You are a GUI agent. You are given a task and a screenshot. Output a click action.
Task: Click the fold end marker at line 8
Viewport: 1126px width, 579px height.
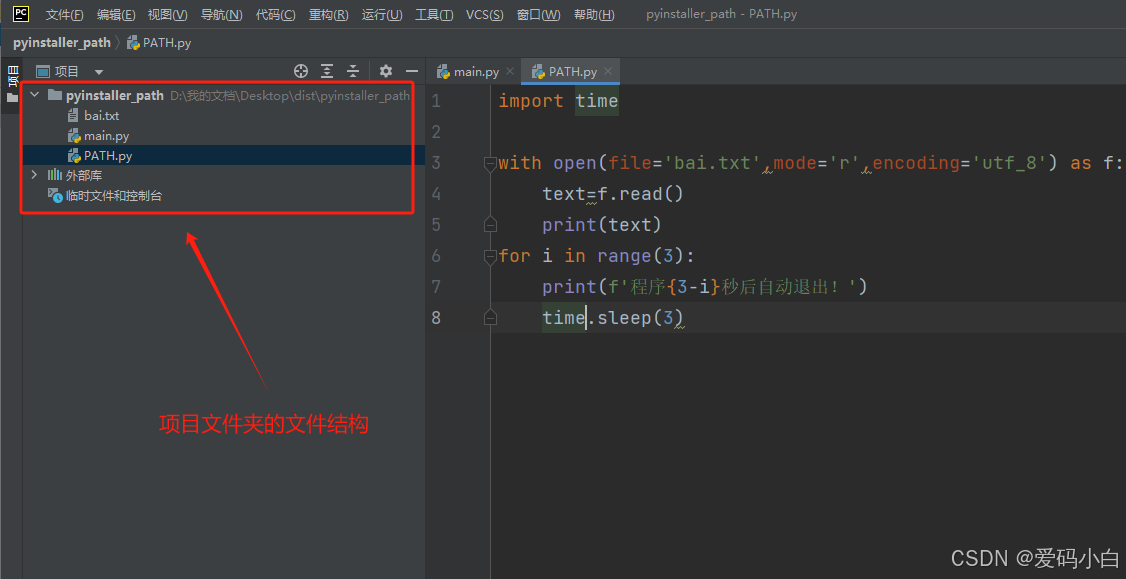coord(490,318)
